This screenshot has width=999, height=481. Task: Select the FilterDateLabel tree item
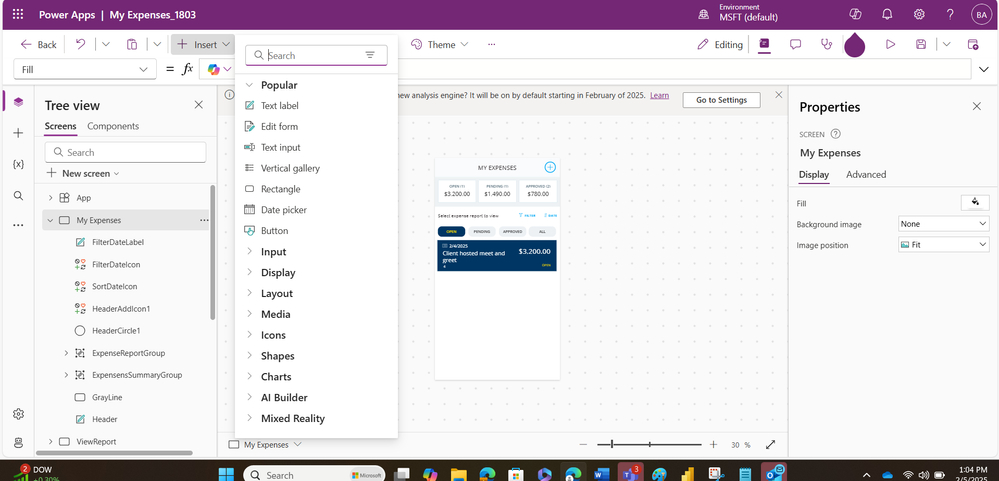(x=118, y=242)
